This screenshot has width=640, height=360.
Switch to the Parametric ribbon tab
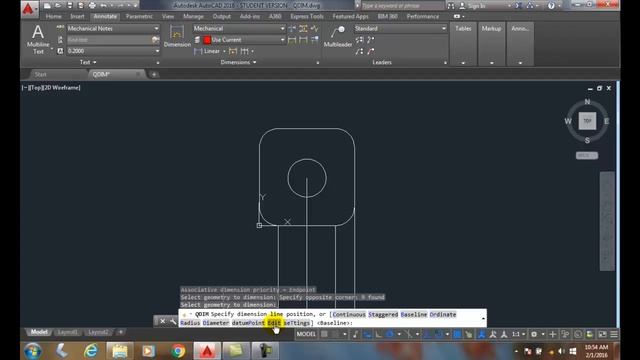click(x=139, y=16)
